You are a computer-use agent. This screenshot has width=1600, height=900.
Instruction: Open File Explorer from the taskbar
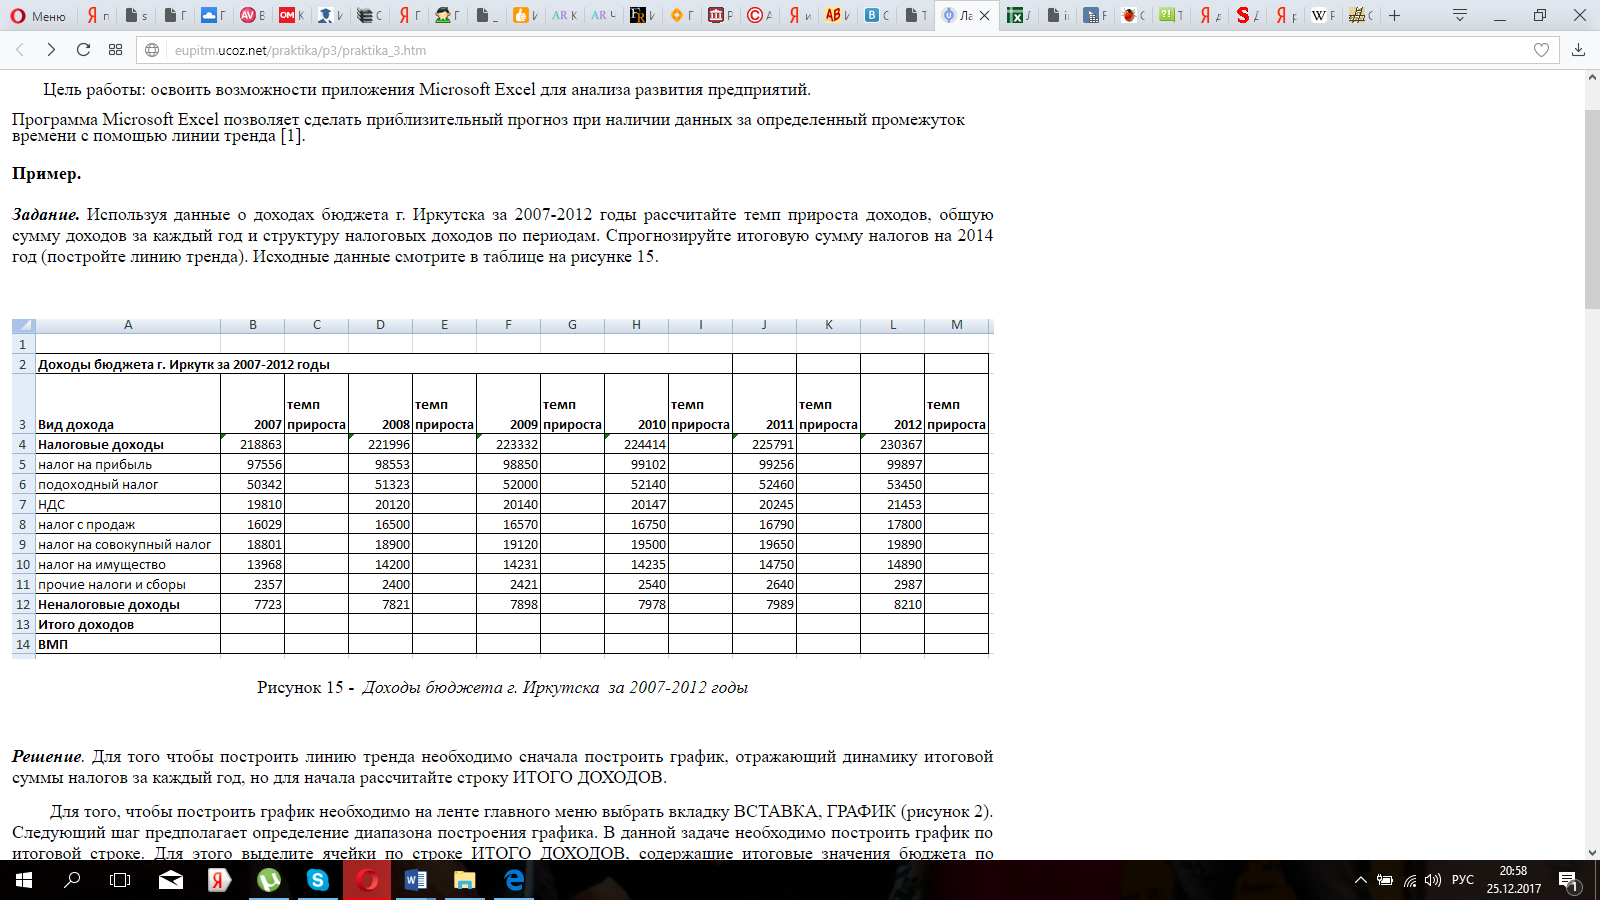465,880
